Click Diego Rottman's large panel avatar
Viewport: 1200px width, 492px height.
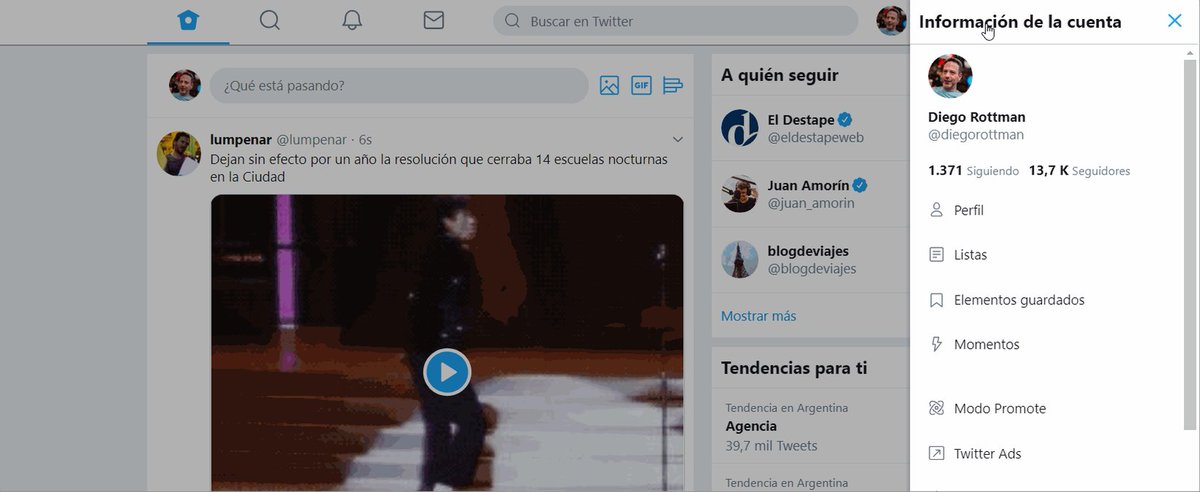950,76
